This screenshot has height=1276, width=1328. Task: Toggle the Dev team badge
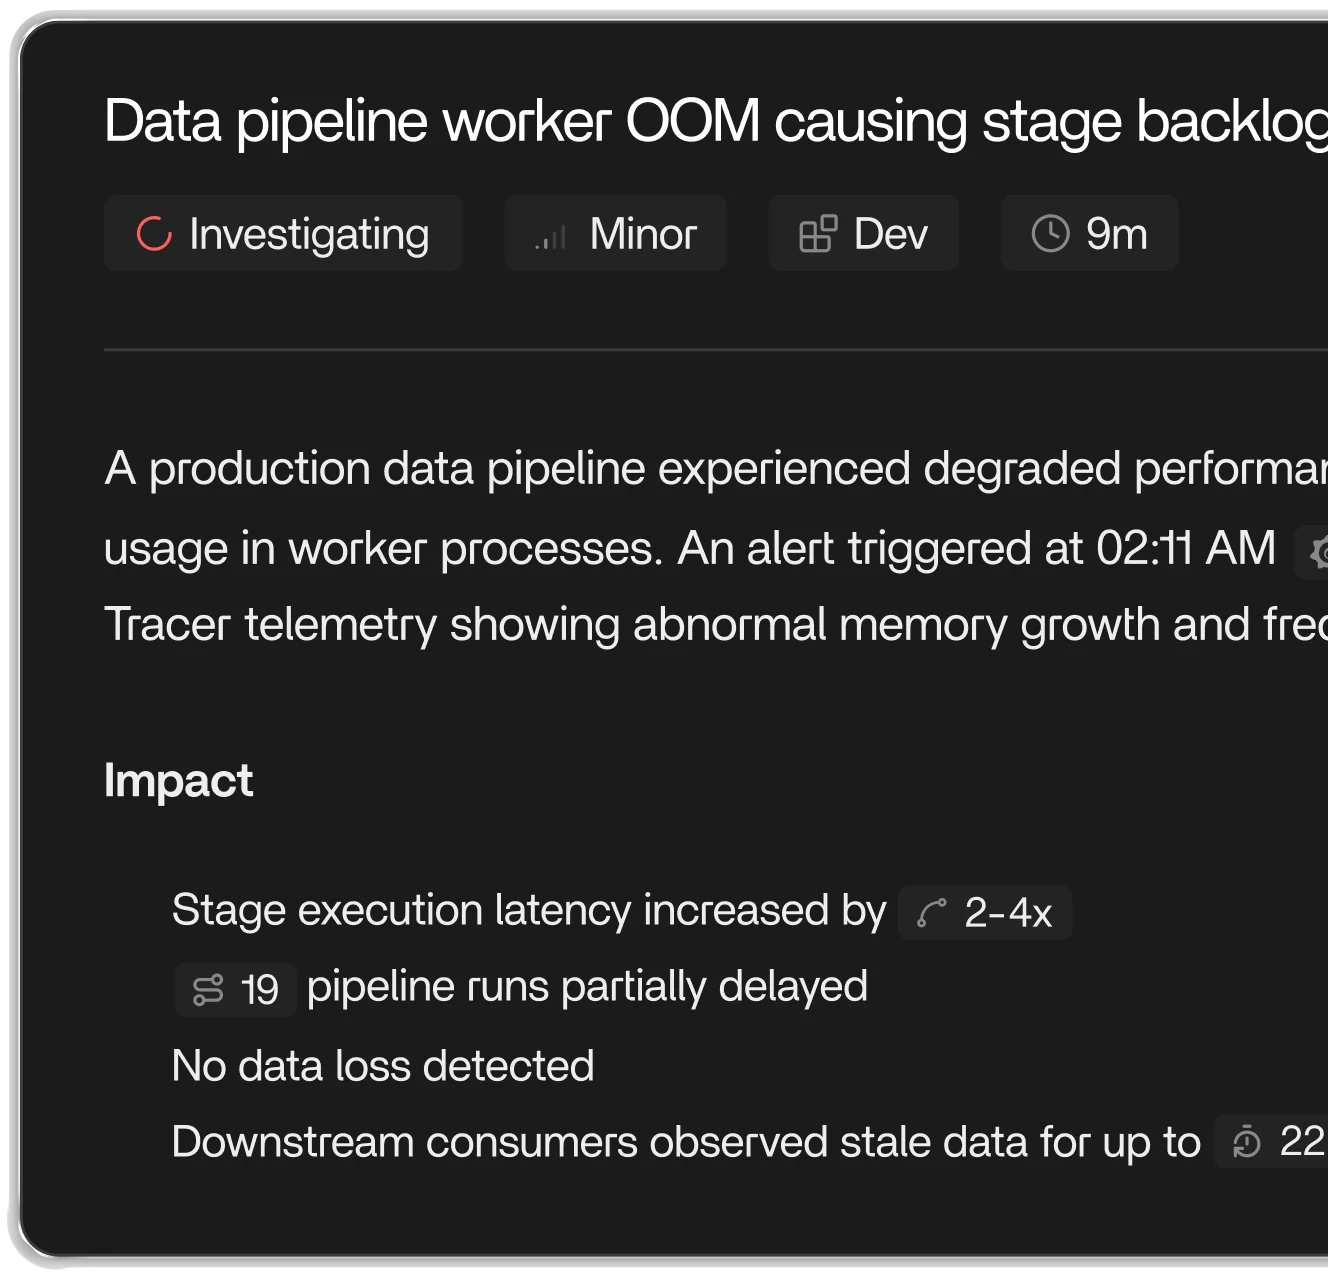(x=863, y=233)
